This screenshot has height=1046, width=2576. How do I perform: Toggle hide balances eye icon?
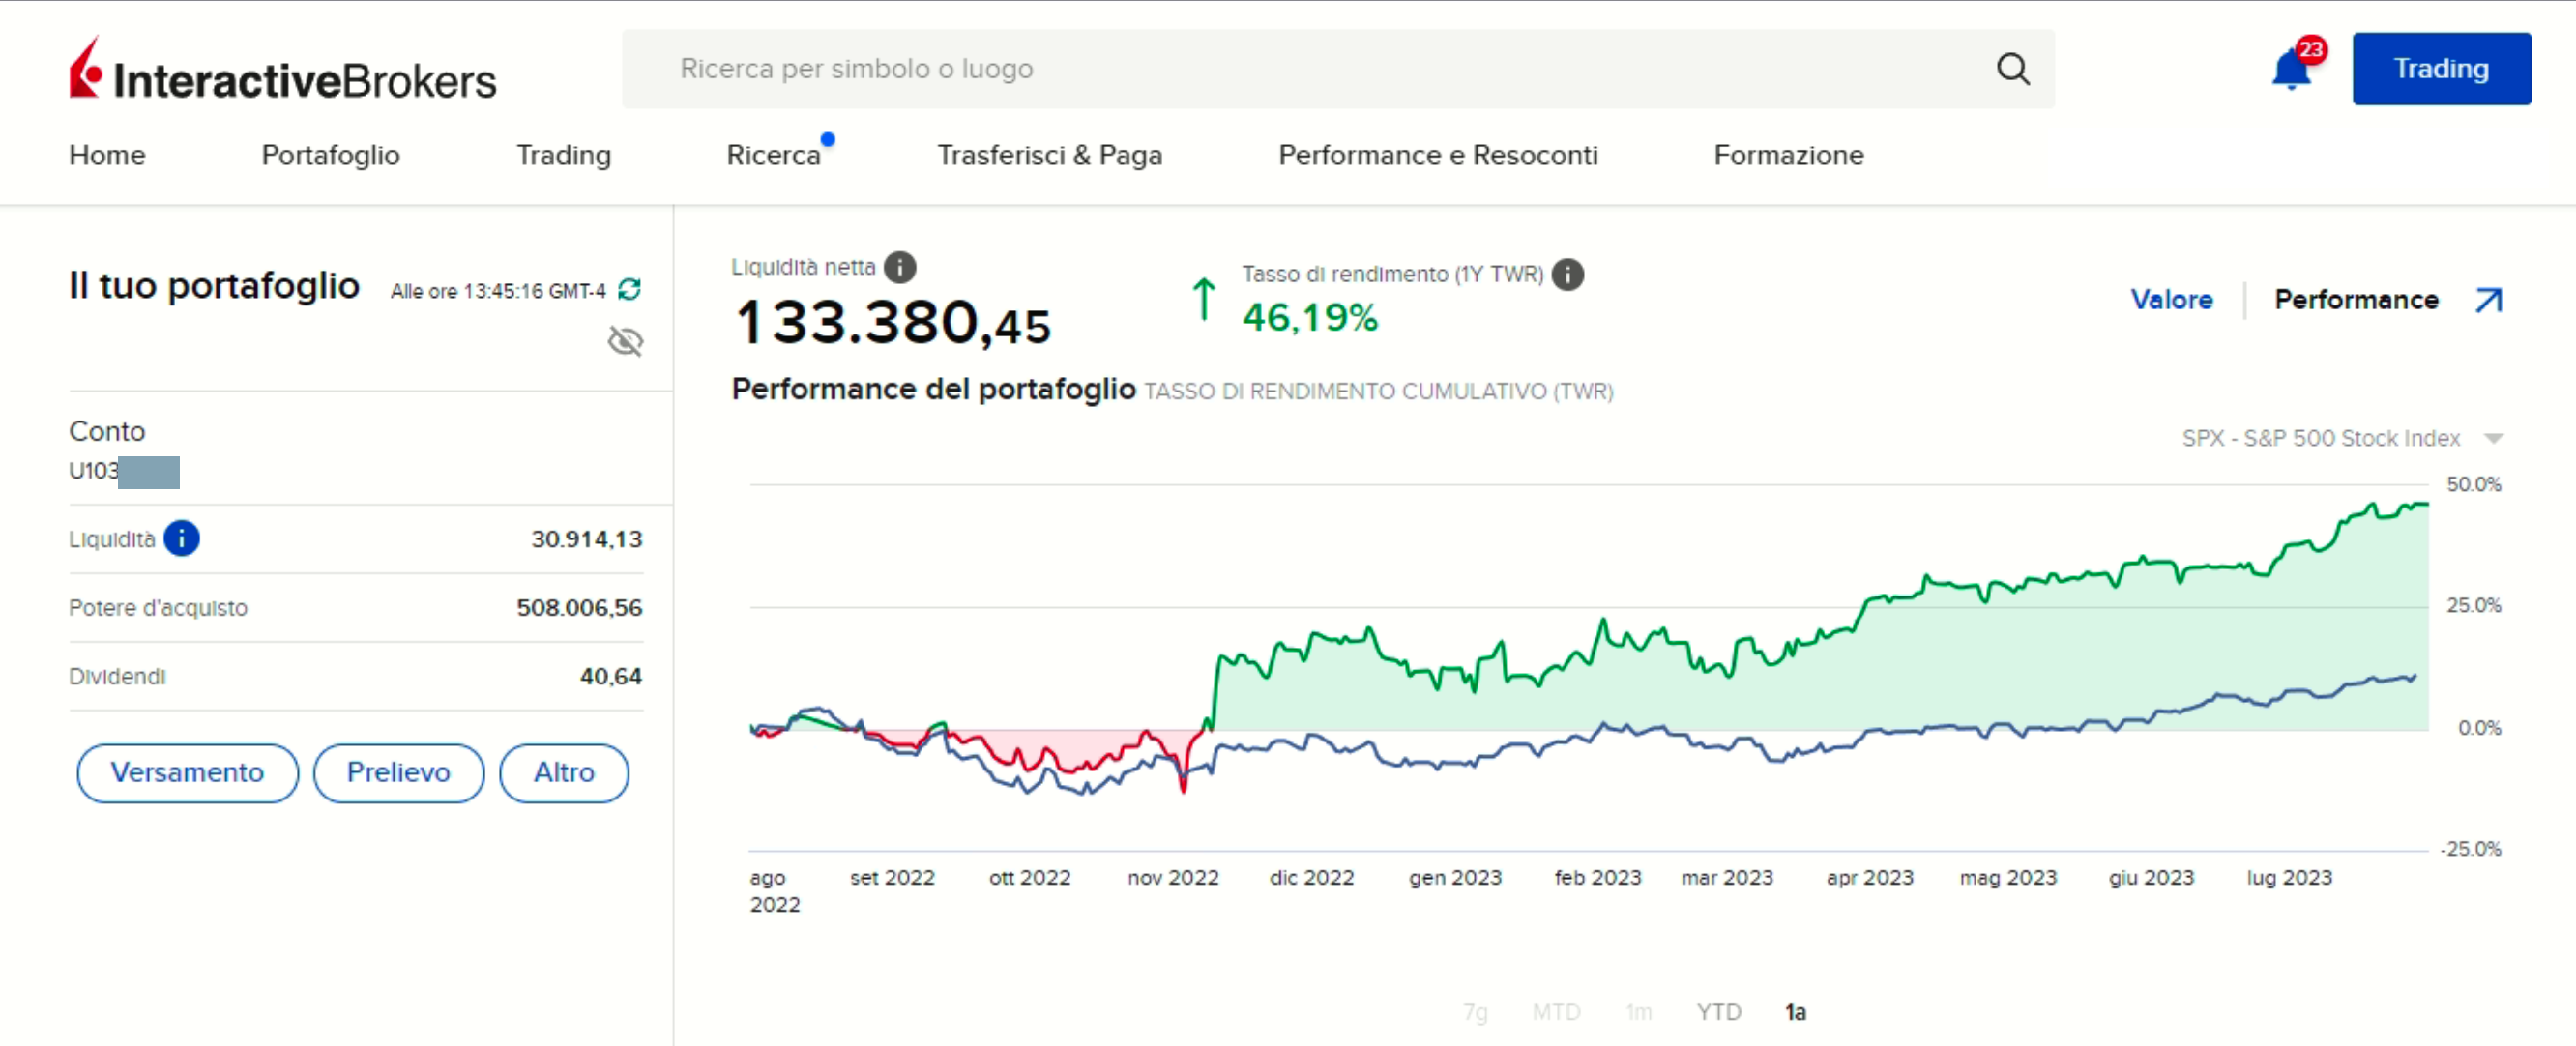pyautogui.click(x=626, y=342)
